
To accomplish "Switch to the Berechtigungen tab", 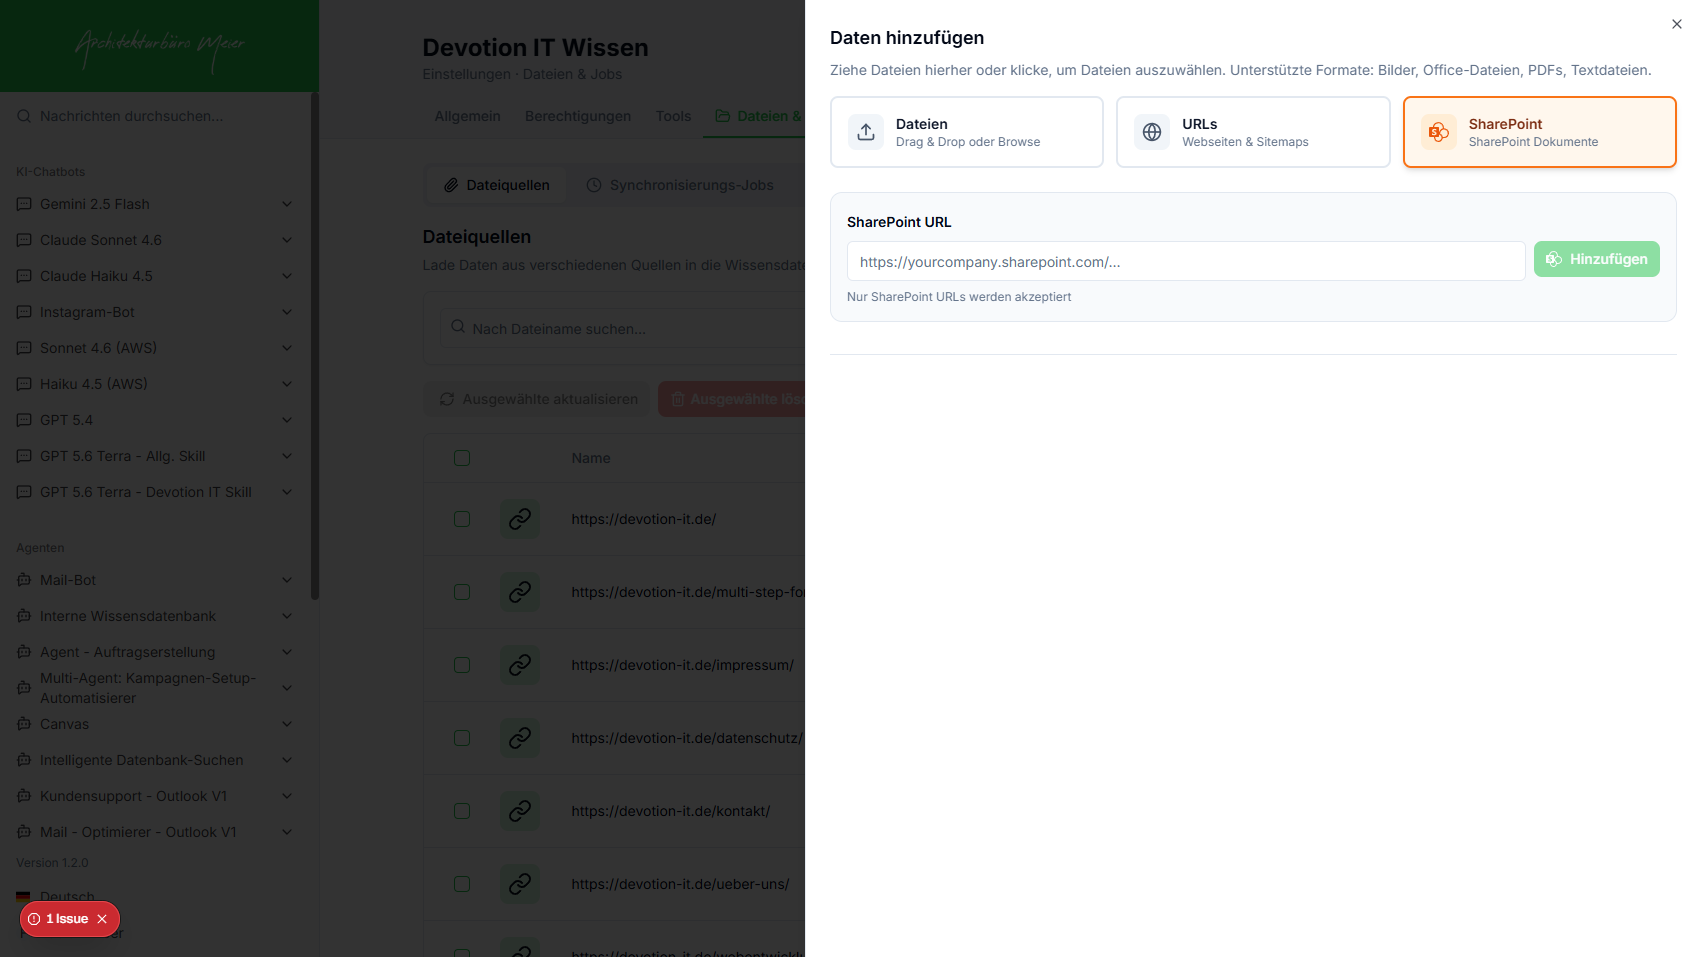I will pyautogui.click(x=578, y=116).
